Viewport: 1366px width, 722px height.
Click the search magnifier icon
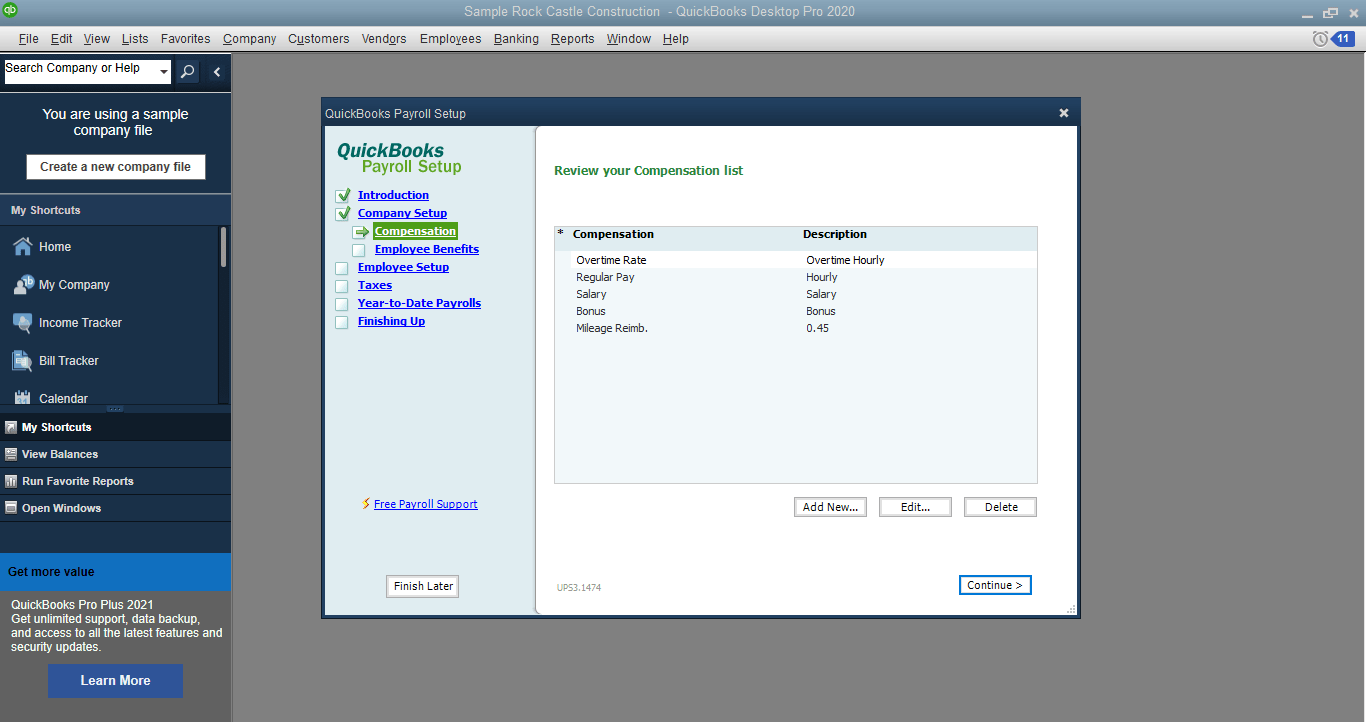point(187,72)
